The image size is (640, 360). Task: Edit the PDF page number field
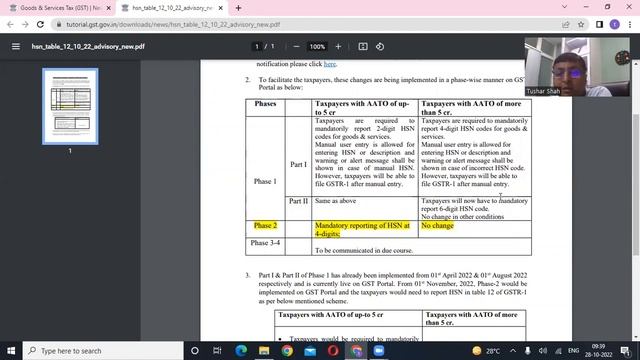pos(257,47)
